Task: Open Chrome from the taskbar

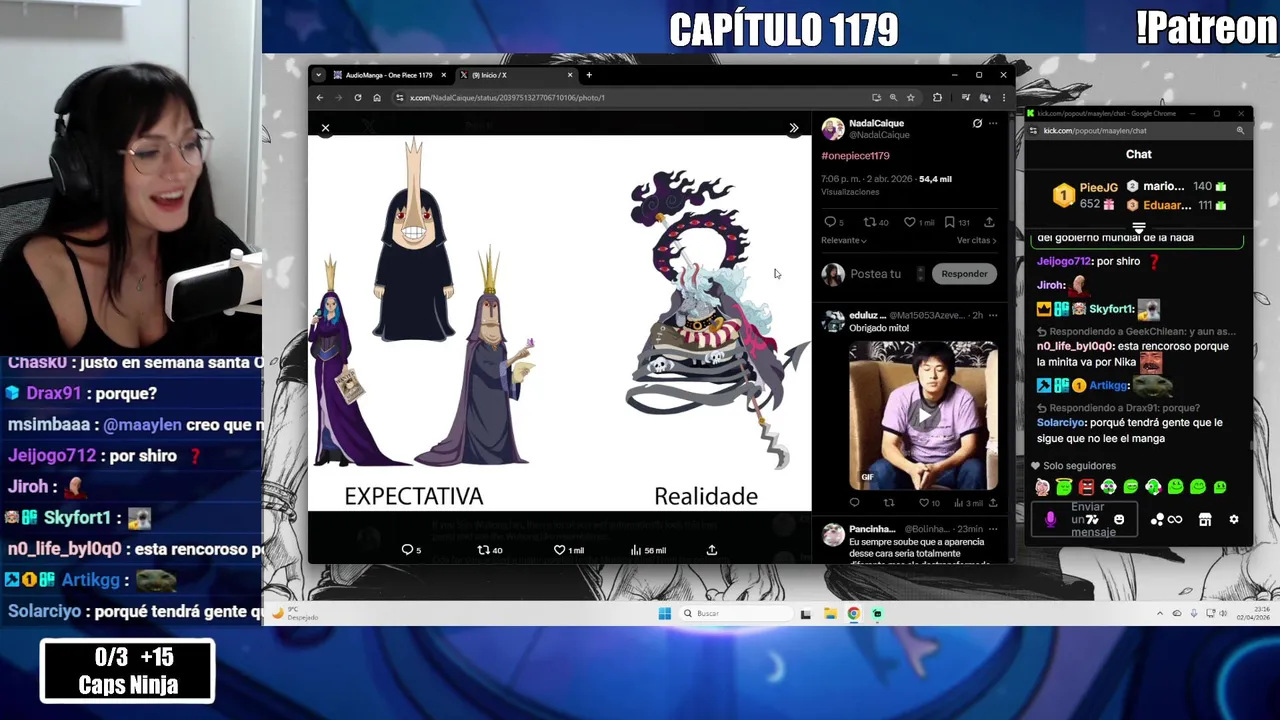Action: click(x=854, y=614)
